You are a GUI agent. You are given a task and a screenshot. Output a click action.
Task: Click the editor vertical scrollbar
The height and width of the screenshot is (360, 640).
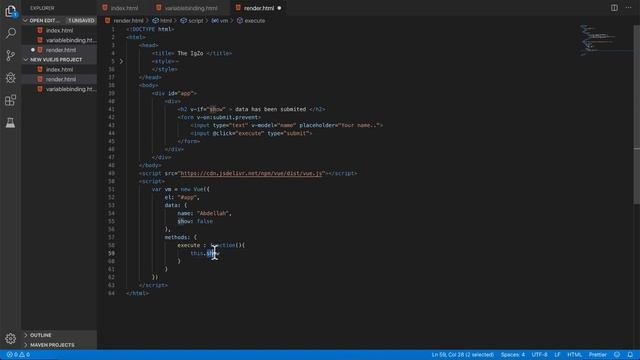[636, 114]
